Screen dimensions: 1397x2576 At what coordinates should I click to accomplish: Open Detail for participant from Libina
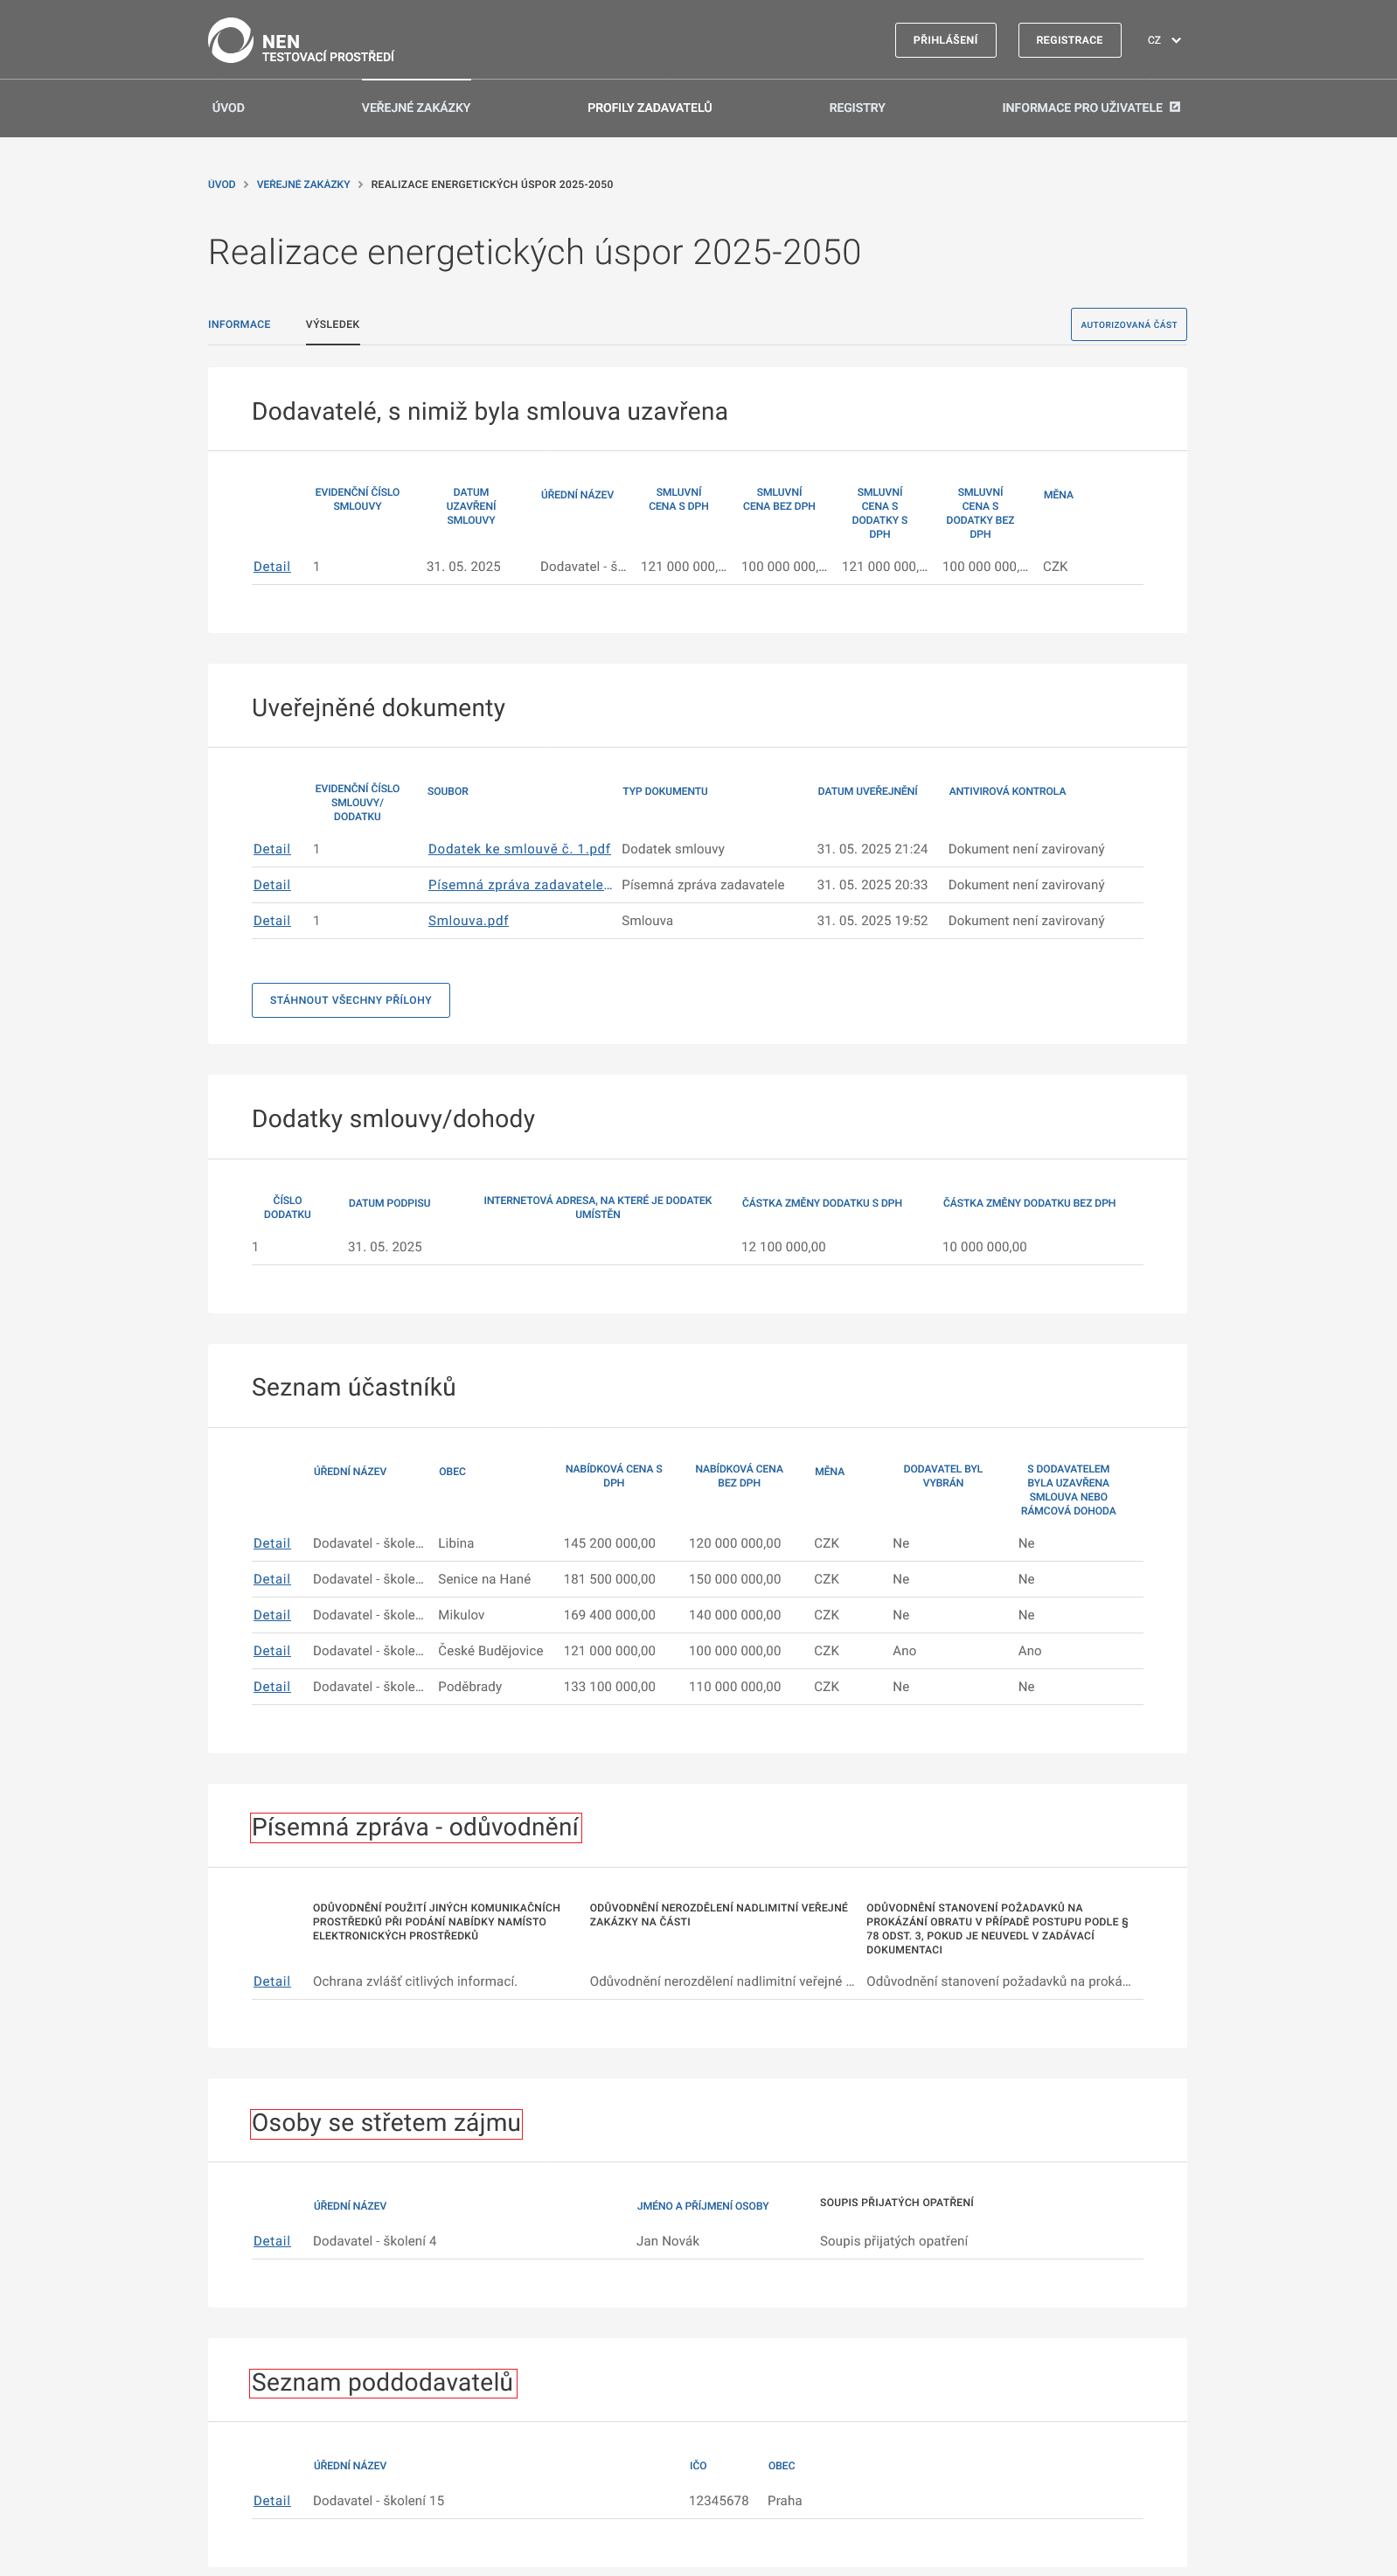click(272, 1544)
